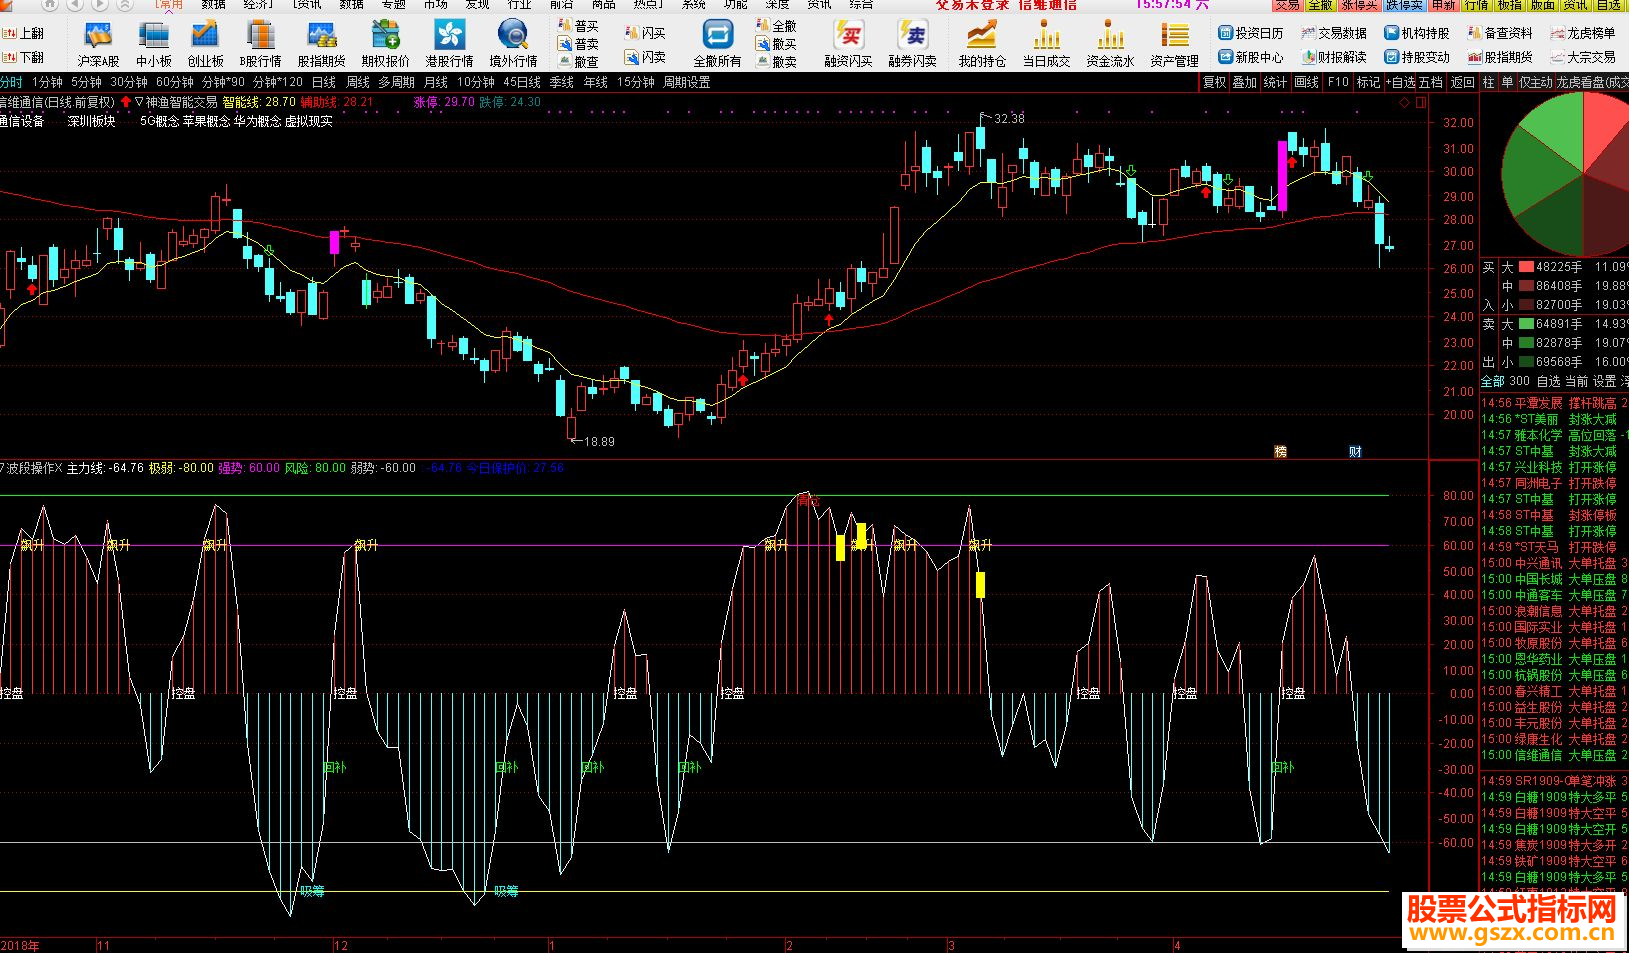This screenshot has width=1629, height=953.
Task: Click the 信维通信 大单压盘 alert row
Action: tap(1554, 755)
